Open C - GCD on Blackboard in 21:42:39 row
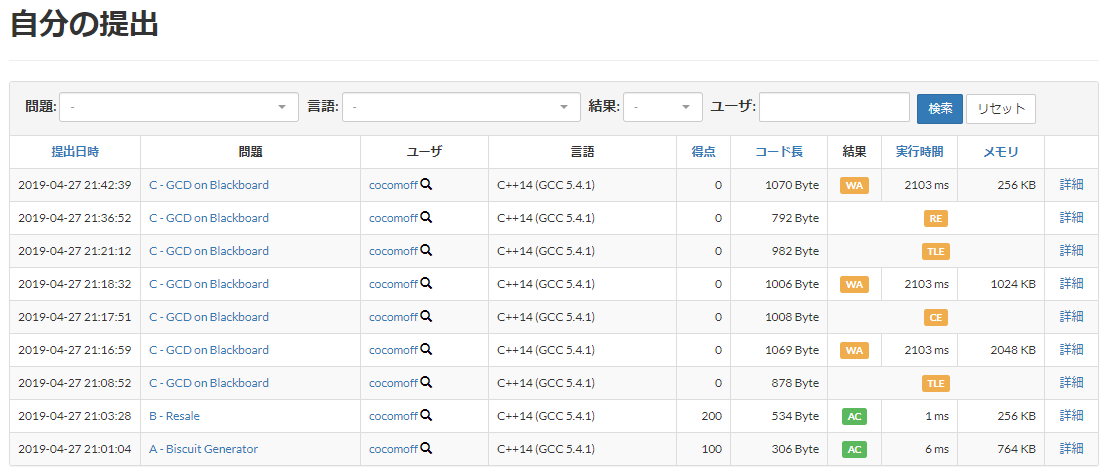 pos(209,185)
